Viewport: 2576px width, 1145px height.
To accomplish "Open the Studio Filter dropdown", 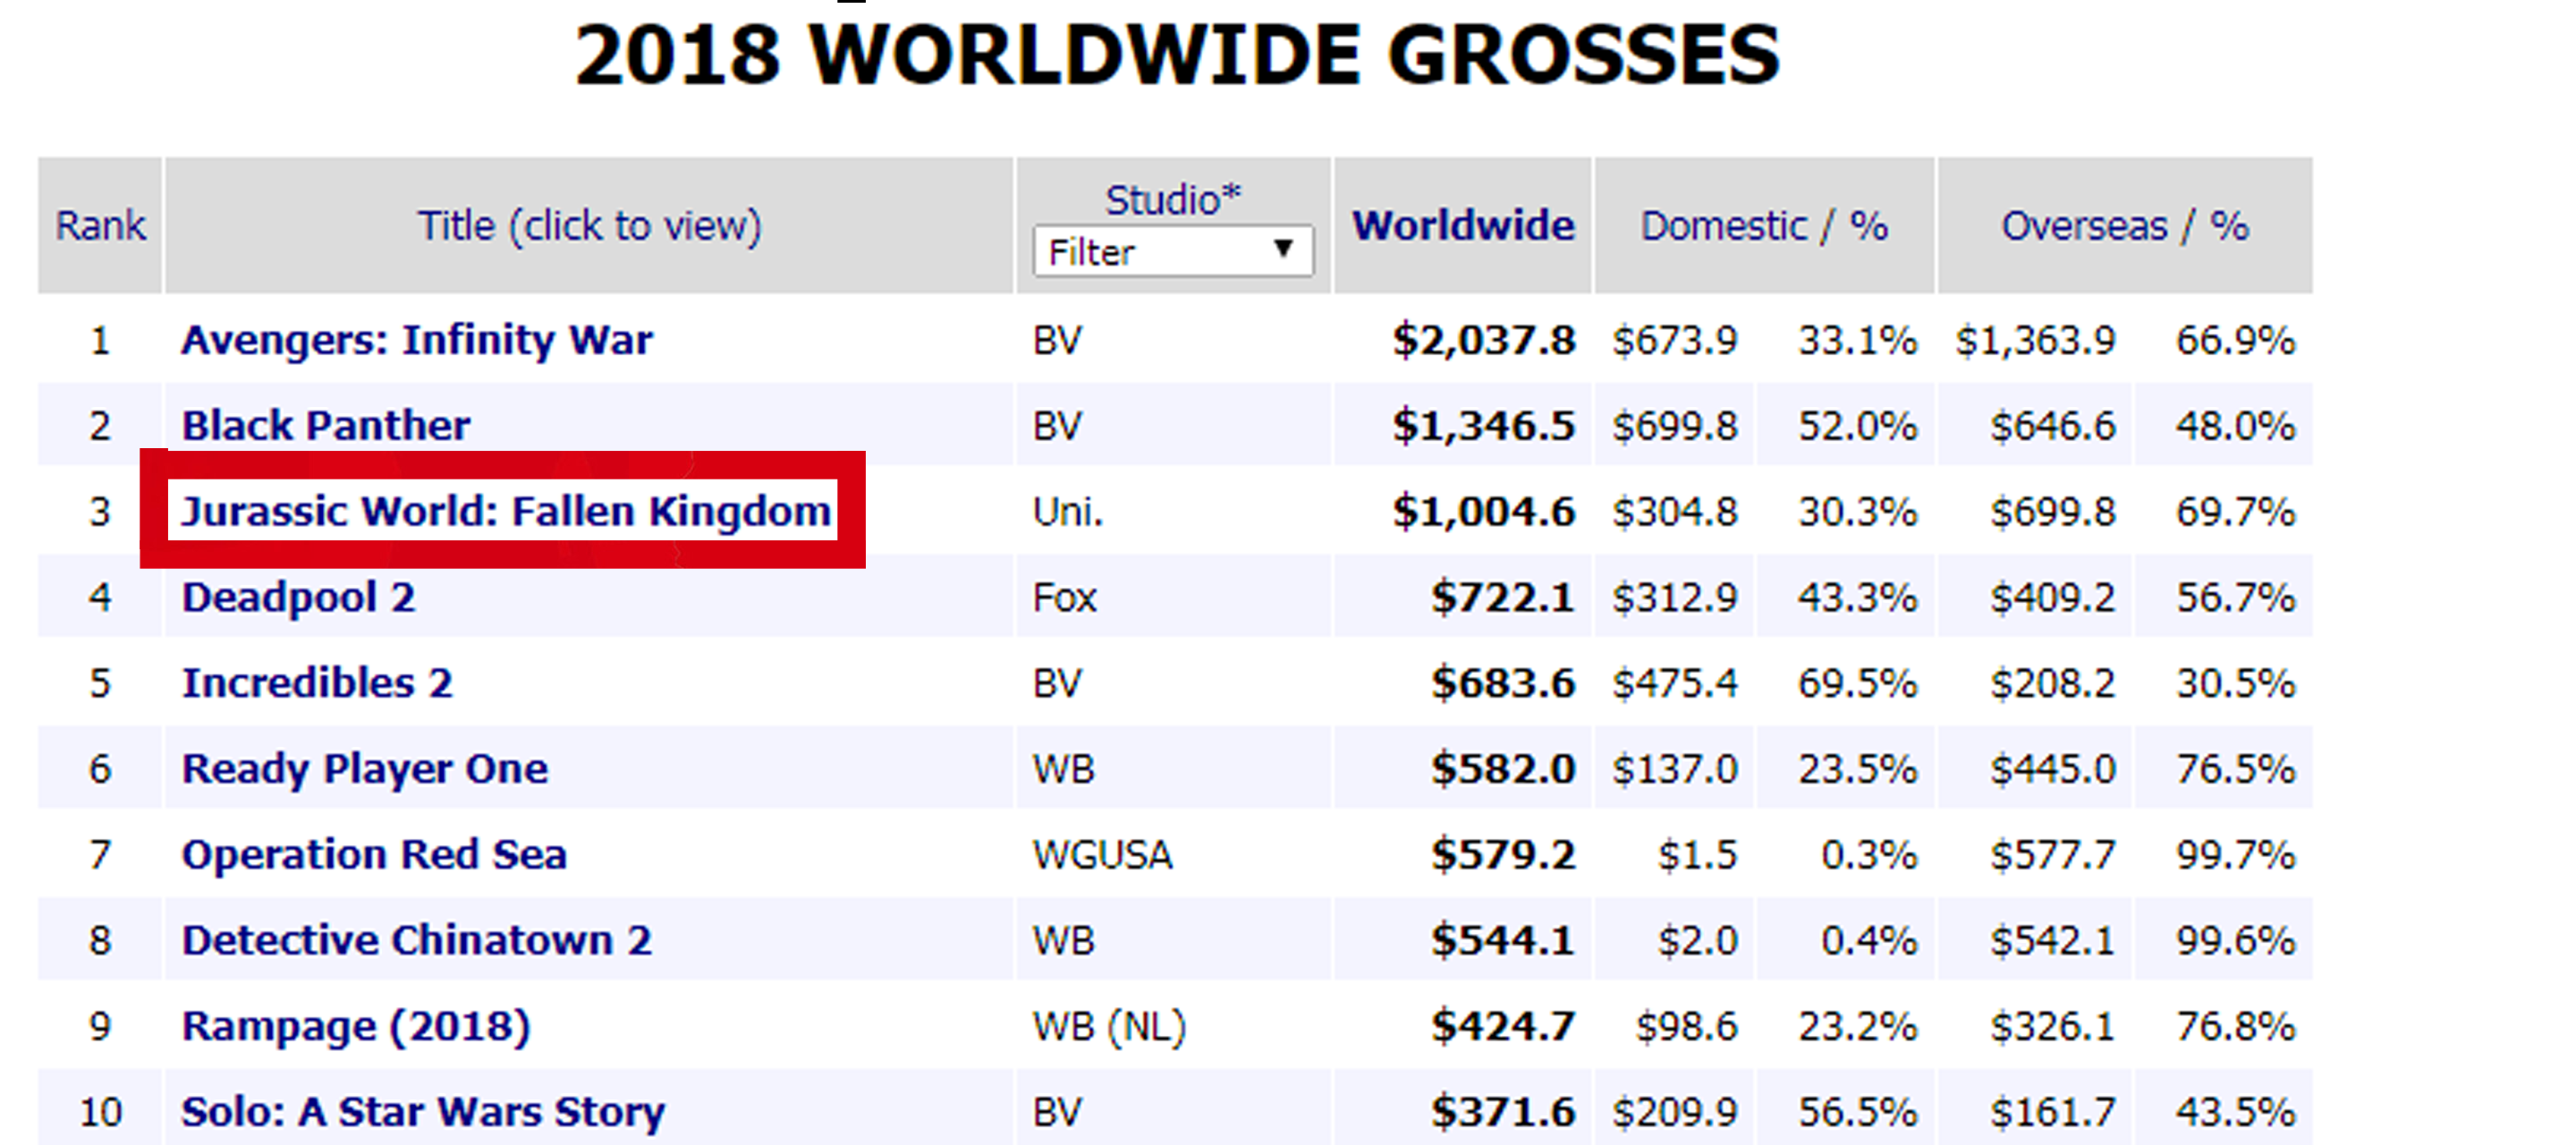I will (1172, 251).
